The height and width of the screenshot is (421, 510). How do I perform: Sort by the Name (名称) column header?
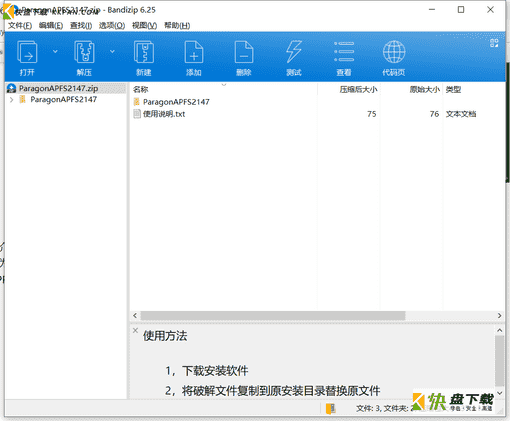[140, 89]
